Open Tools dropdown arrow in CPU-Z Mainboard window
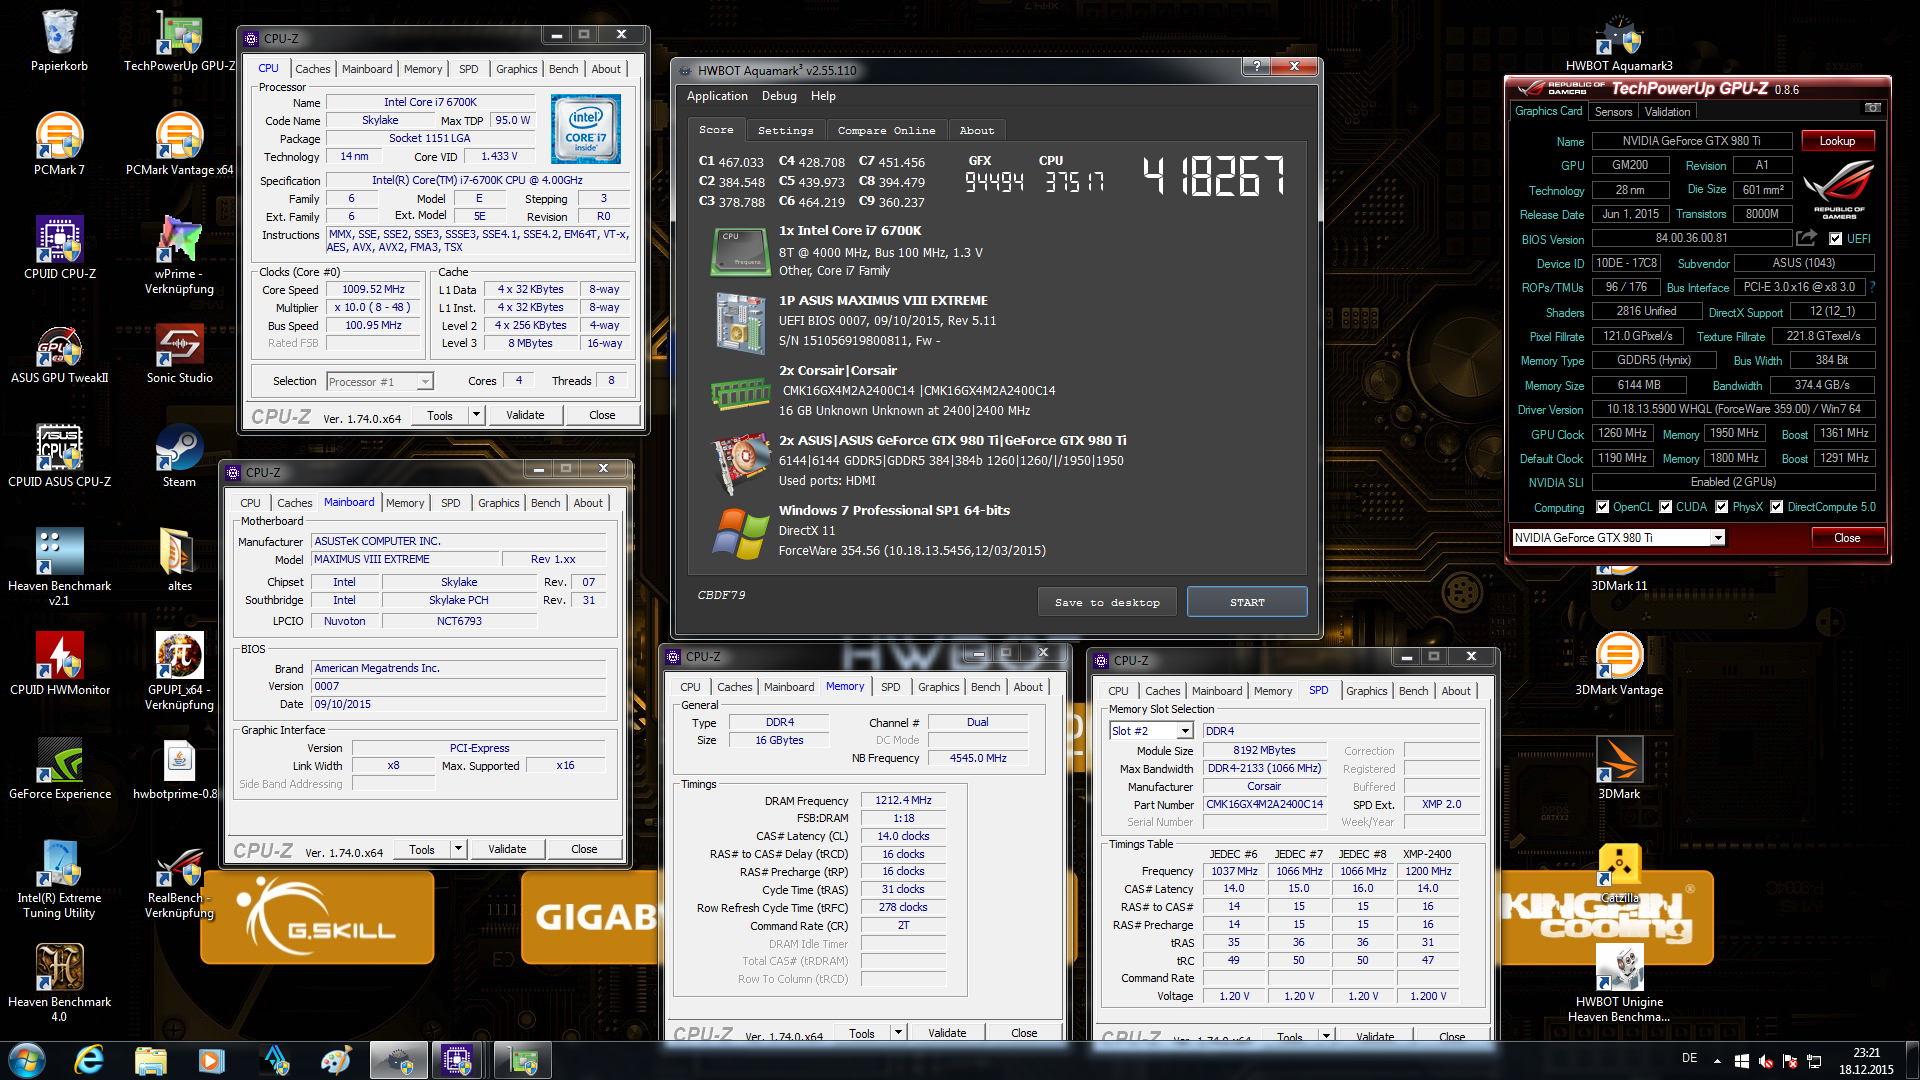1920x1080 pixels. point(458,849)
